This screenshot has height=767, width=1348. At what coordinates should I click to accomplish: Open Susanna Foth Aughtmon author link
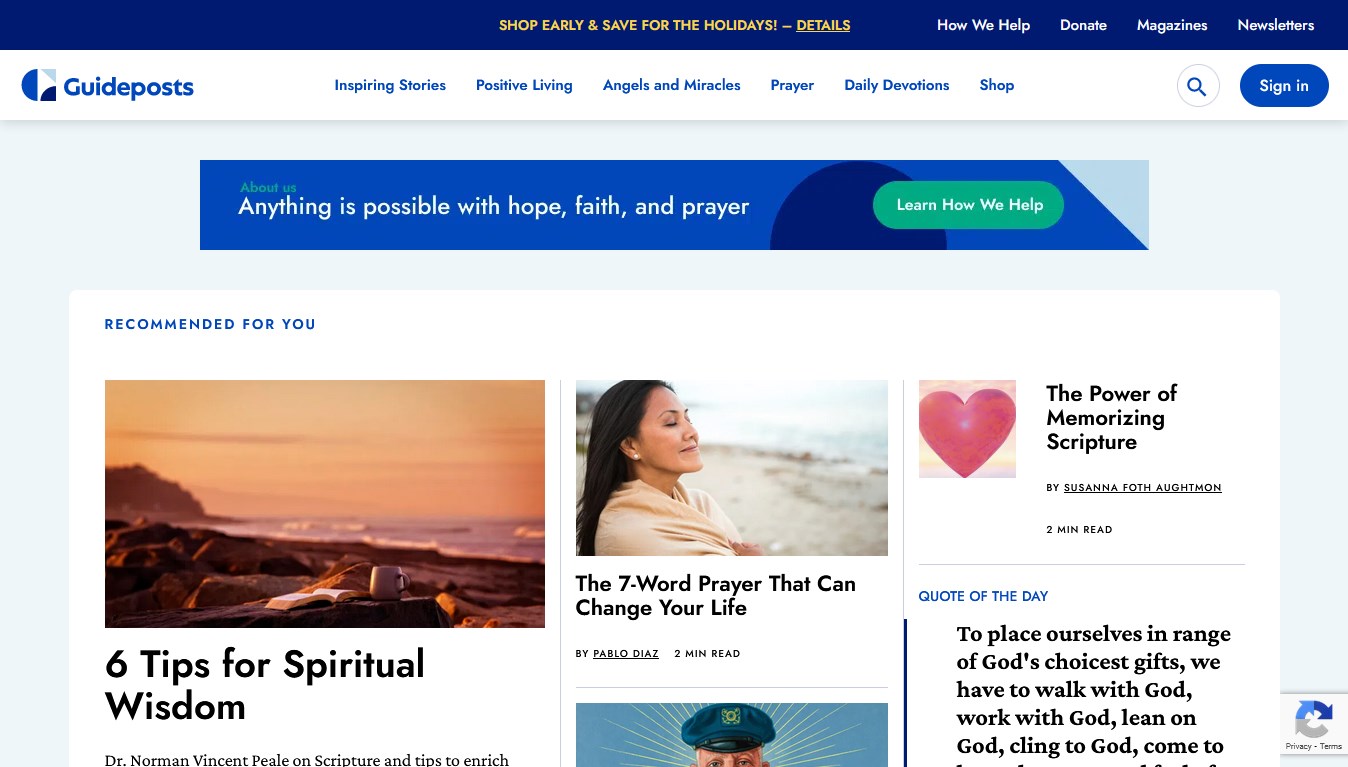[1142, 488]
